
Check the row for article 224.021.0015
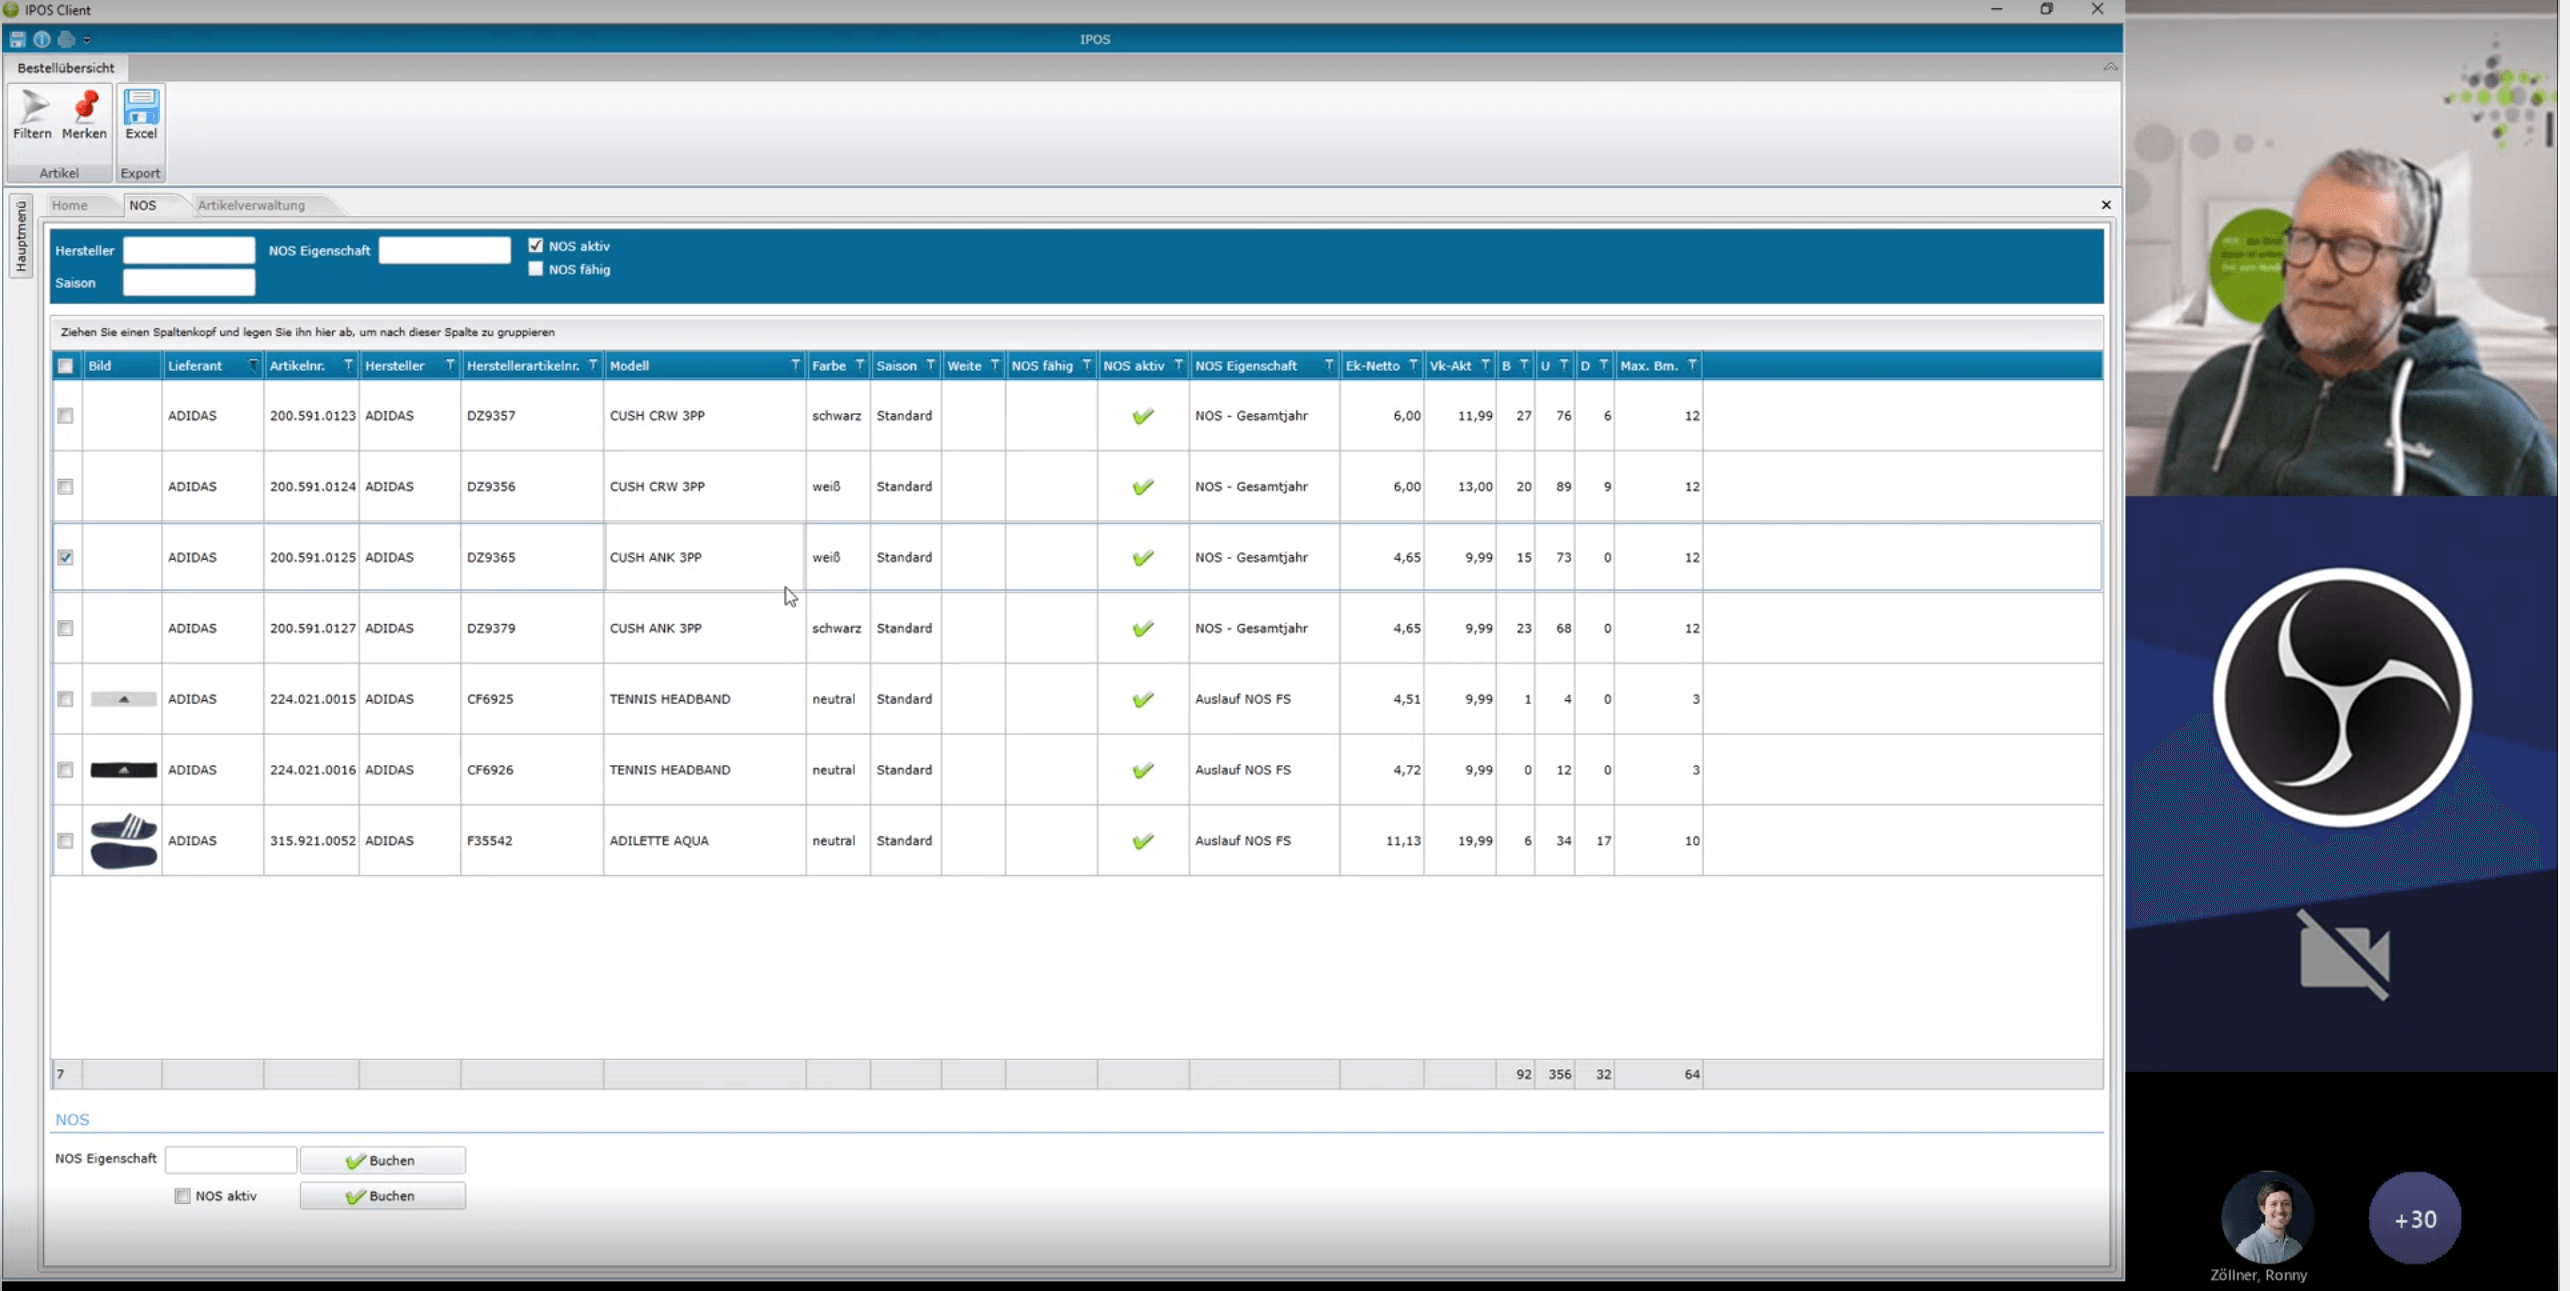[66, 700]
